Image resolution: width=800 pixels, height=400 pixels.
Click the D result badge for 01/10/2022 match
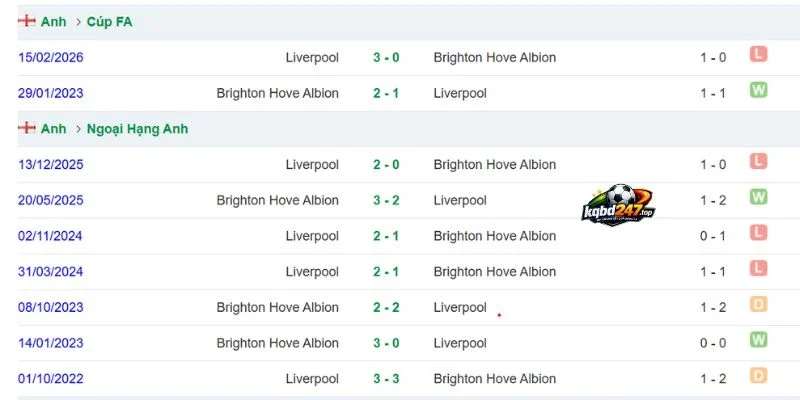(x=758, y=376)
